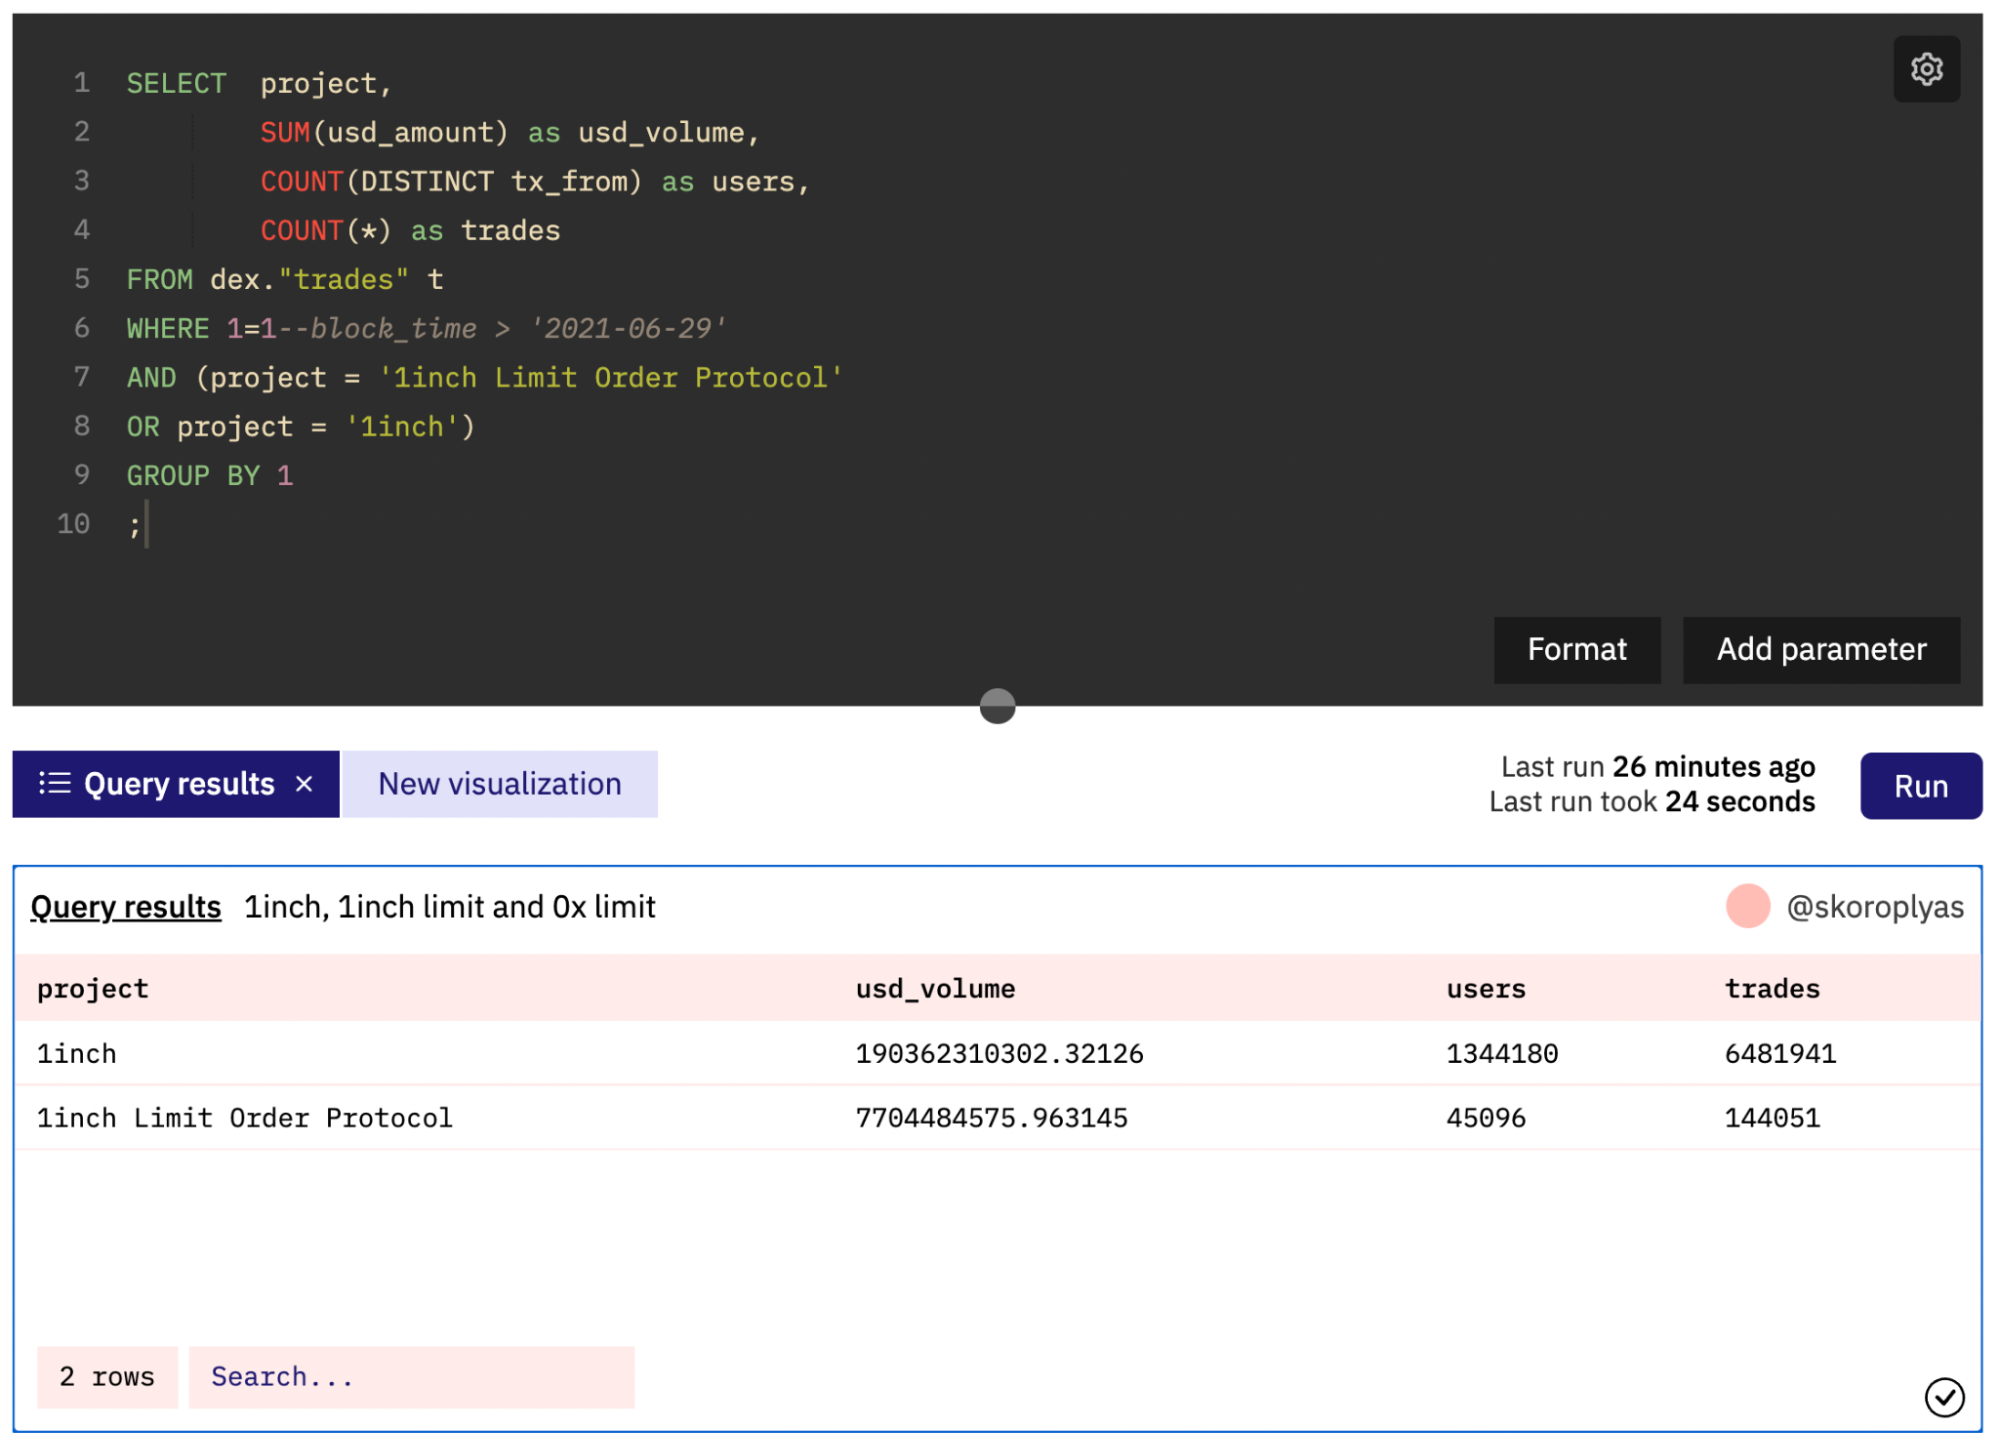Click the Format button
The height and width of the screenshot is (1447, 1999).
point(1576,649)
